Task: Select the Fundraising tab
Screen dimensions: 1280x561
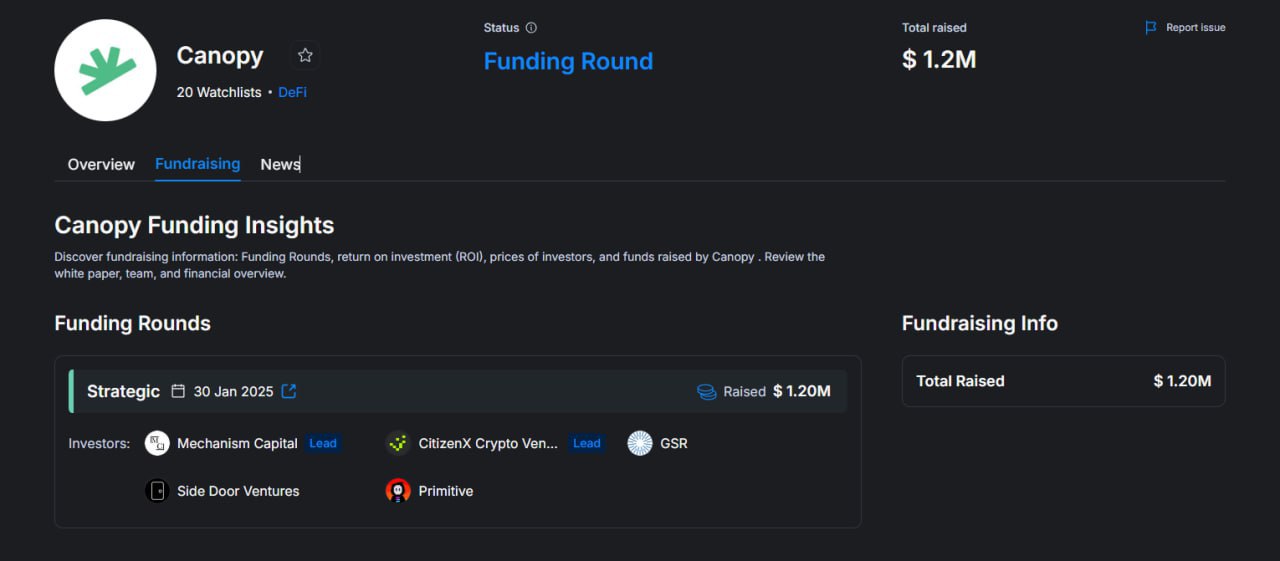Action: pyautogui.click(x=197, y=164)
